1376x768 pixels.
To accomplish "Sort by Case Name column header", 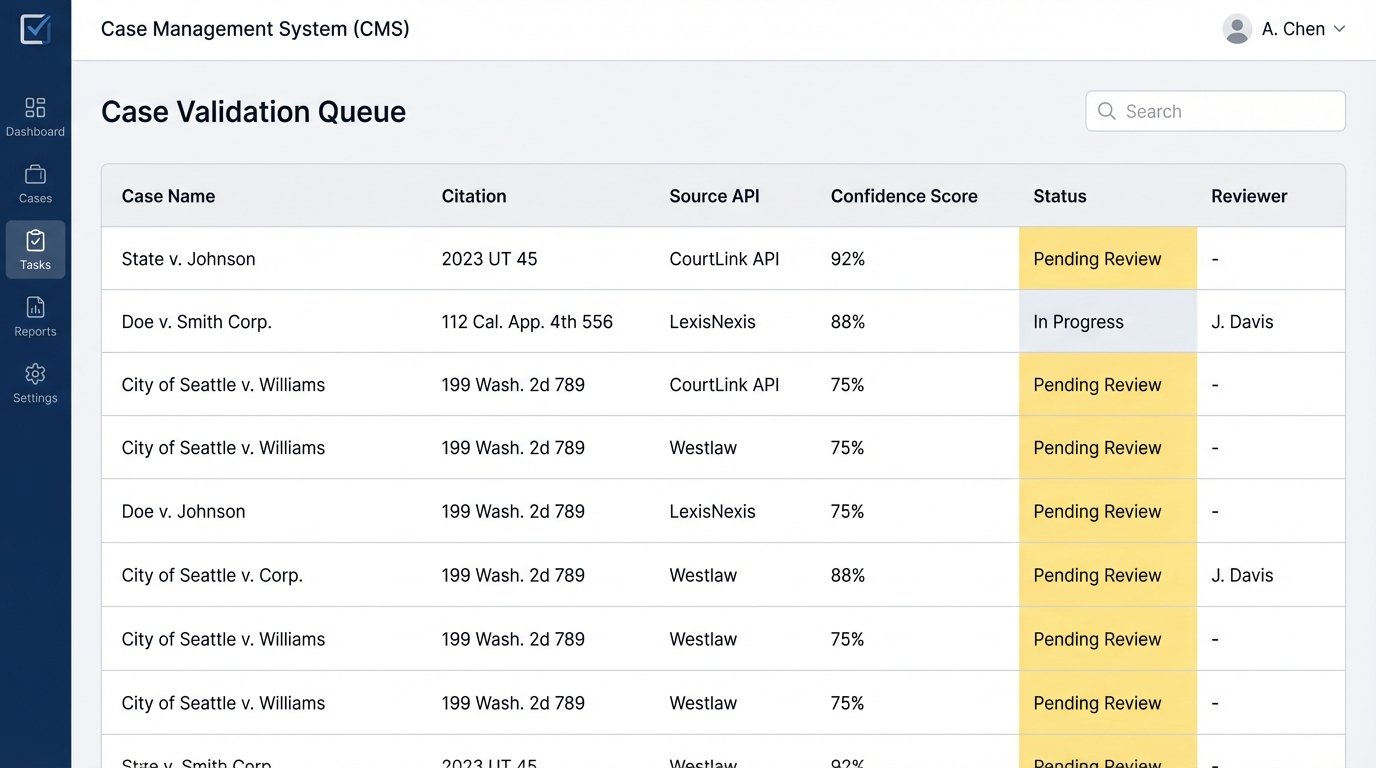I will tap(168, 196).
